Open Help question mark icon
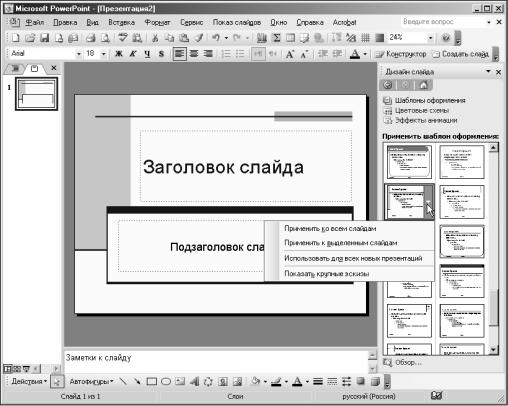The height and width of the screenshot is (406, 508). (446, 38)
